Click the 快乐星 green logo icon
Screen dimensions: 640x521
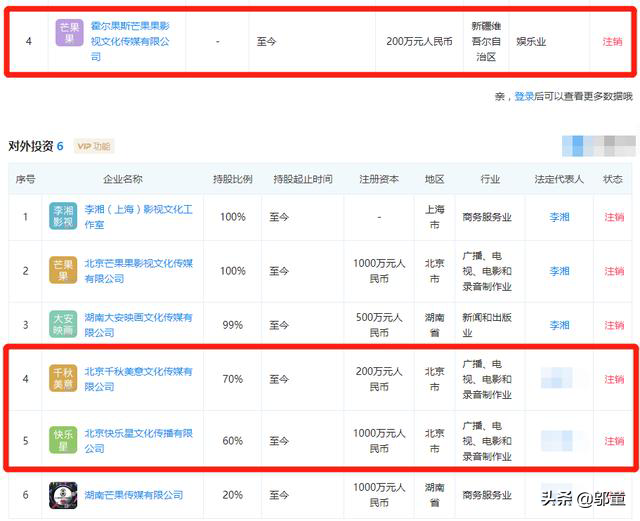63,440
